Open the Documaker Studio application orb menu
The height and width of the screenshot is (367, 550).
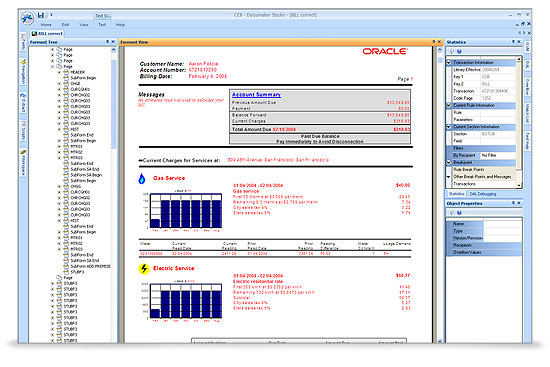click(27, 18)
